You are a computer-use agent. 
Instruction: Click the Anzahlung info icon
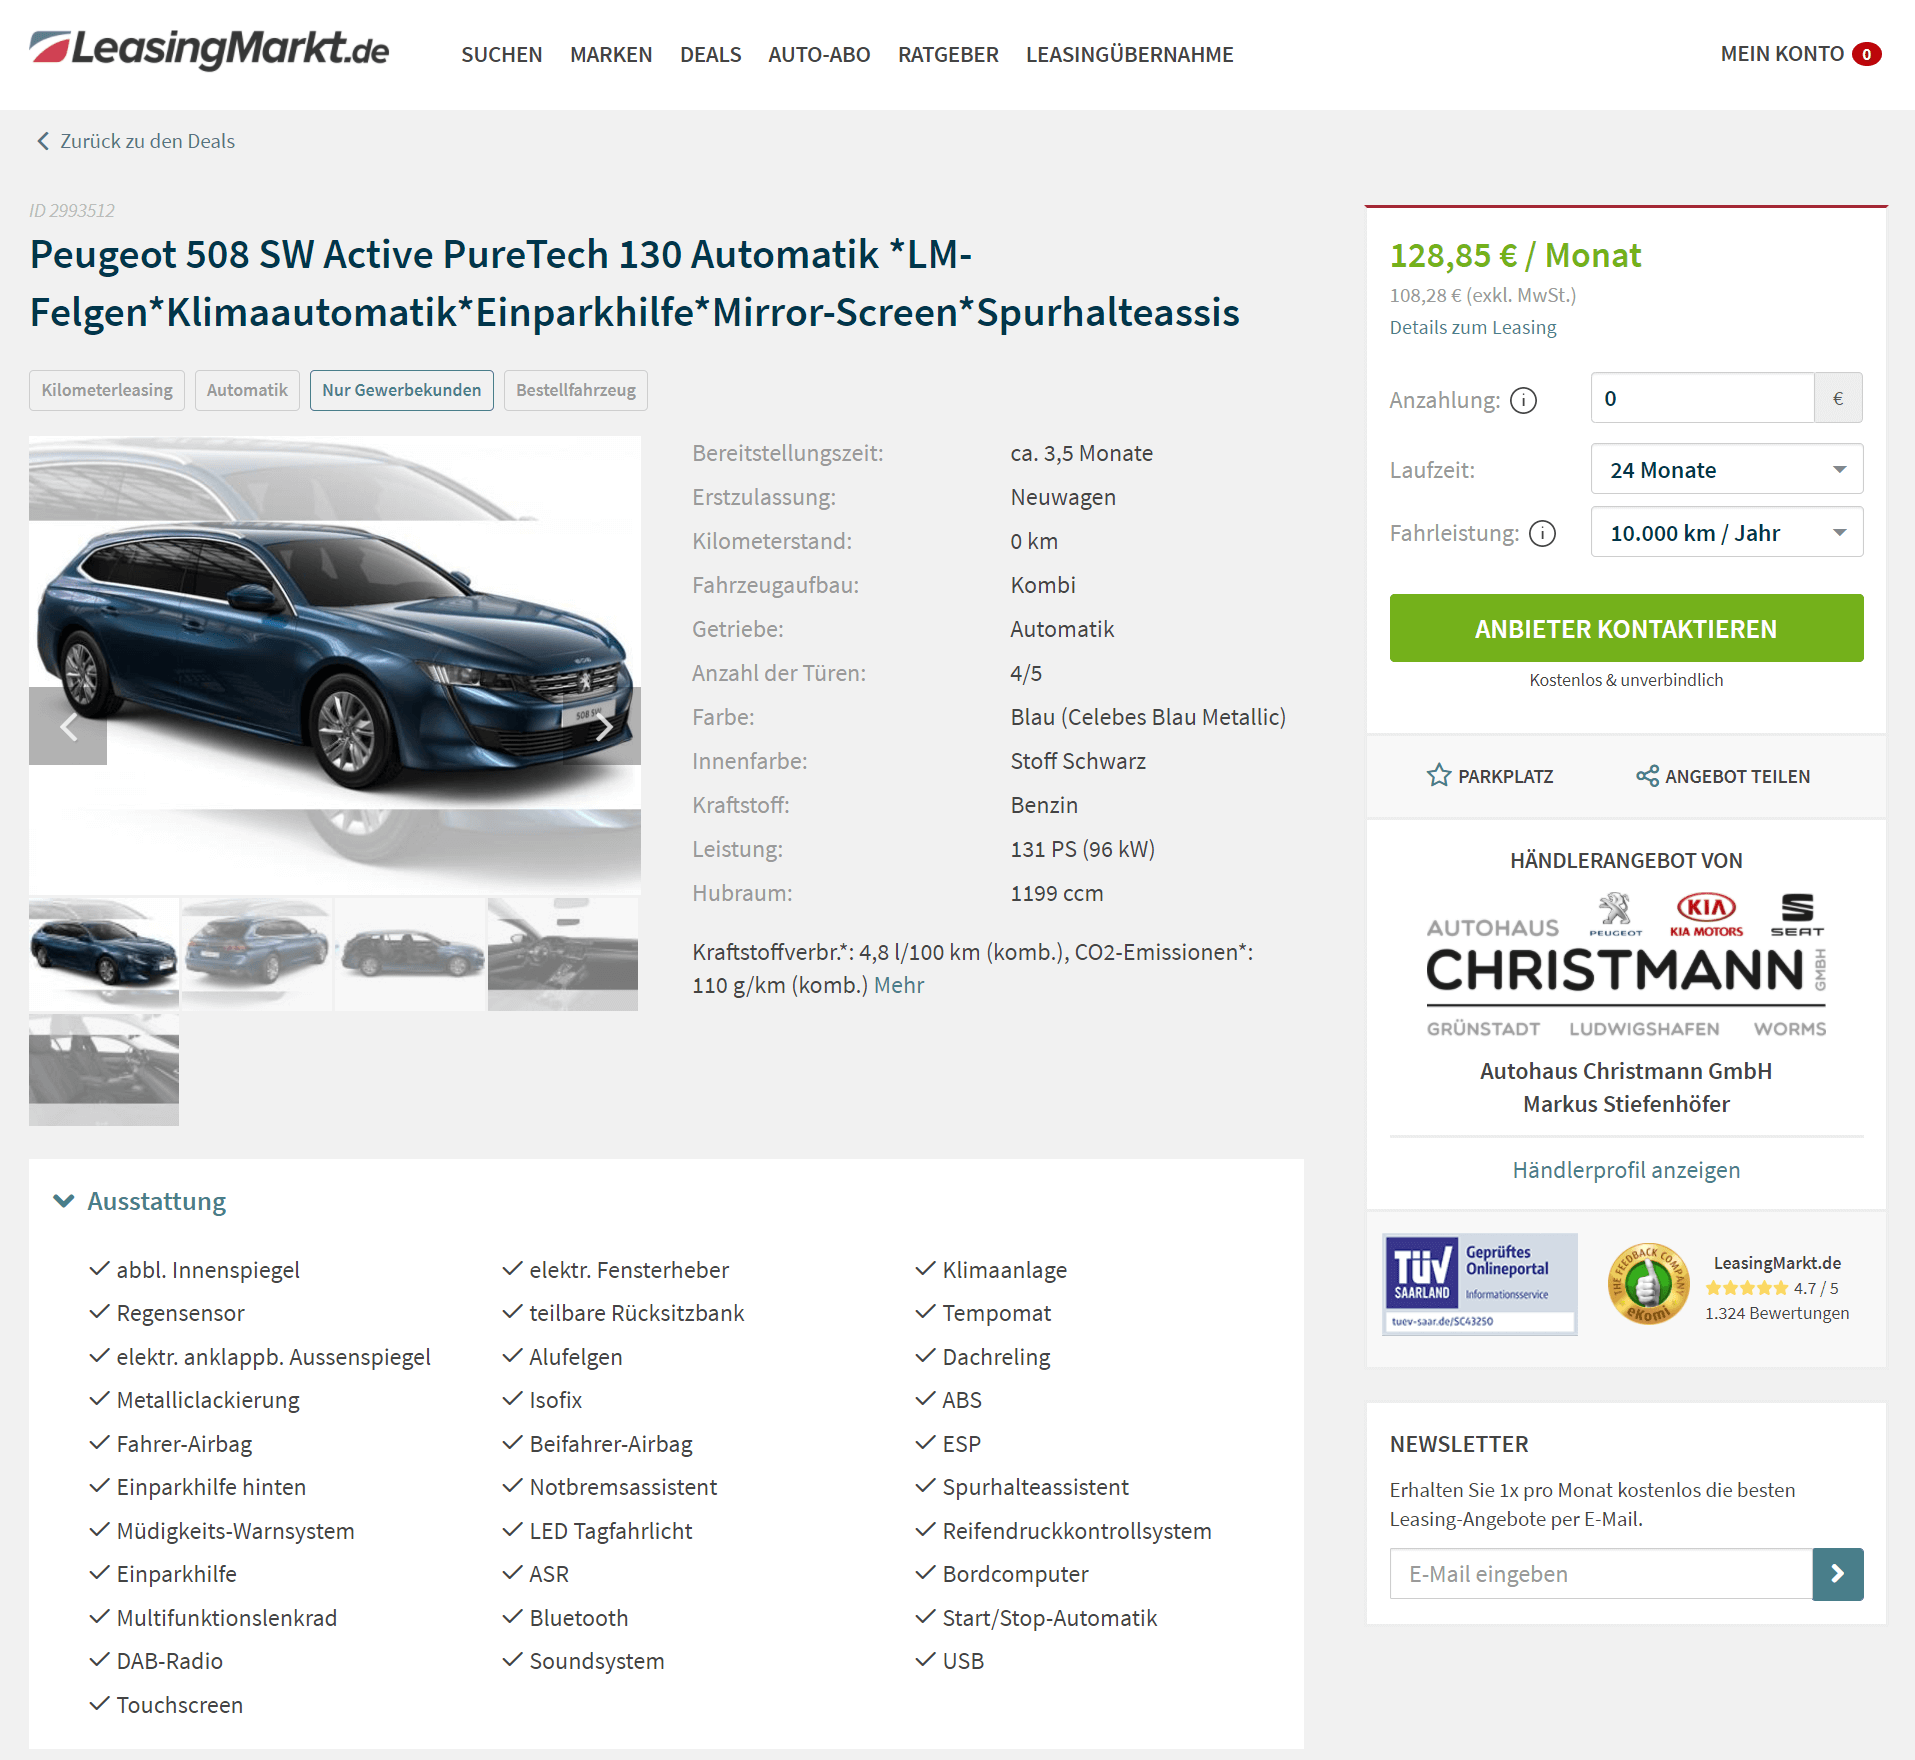tap(1523, 401)
